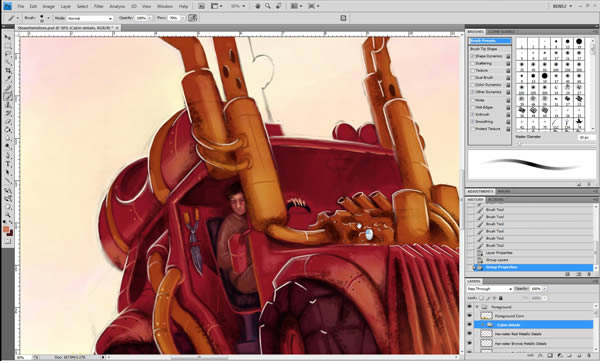Enable Texture checkbox in Brushes panel
The height and width of the screenshot is (361, 600).
(473, 71)
